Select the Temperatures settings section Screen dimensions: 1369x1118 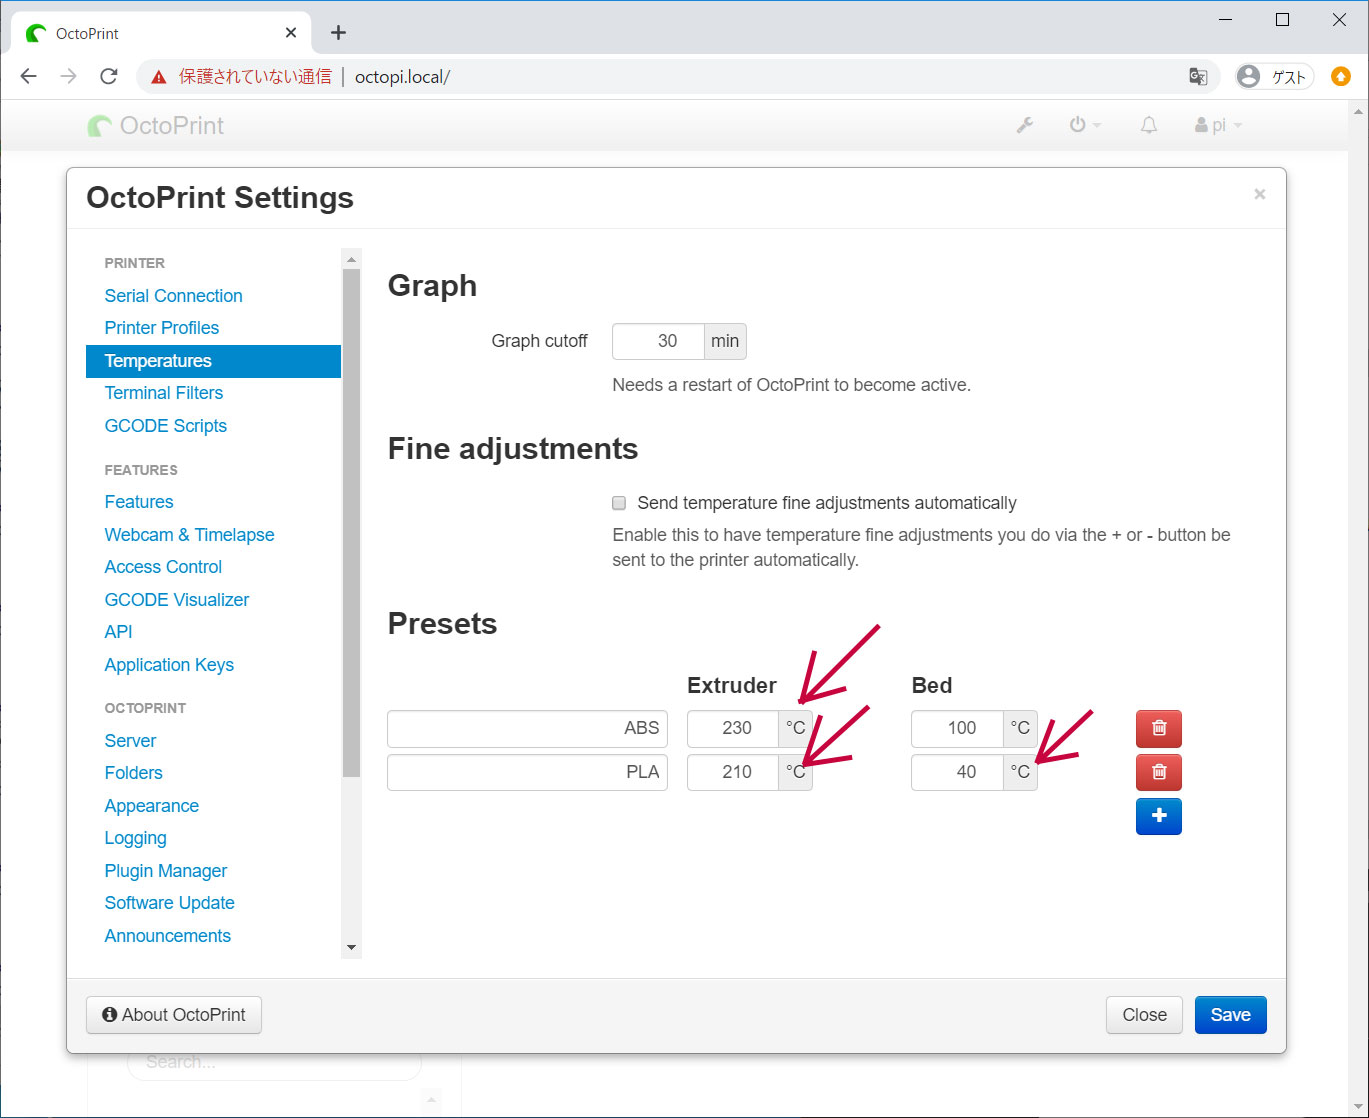pos(213,361)
